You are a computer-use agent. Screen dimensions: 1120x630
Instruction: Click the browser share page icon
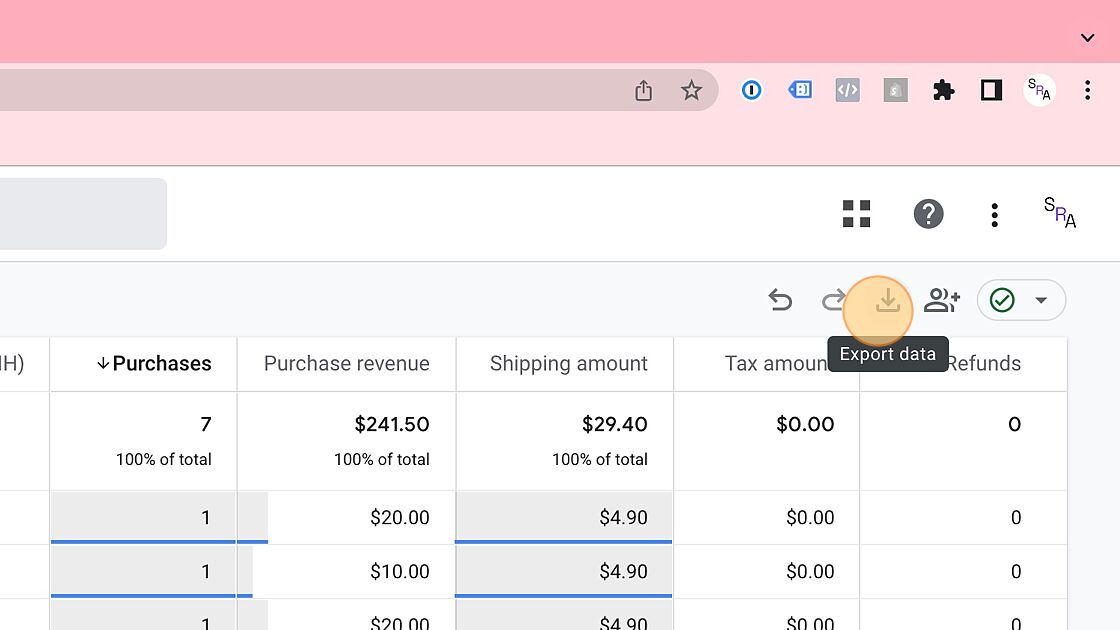[643, 91]
